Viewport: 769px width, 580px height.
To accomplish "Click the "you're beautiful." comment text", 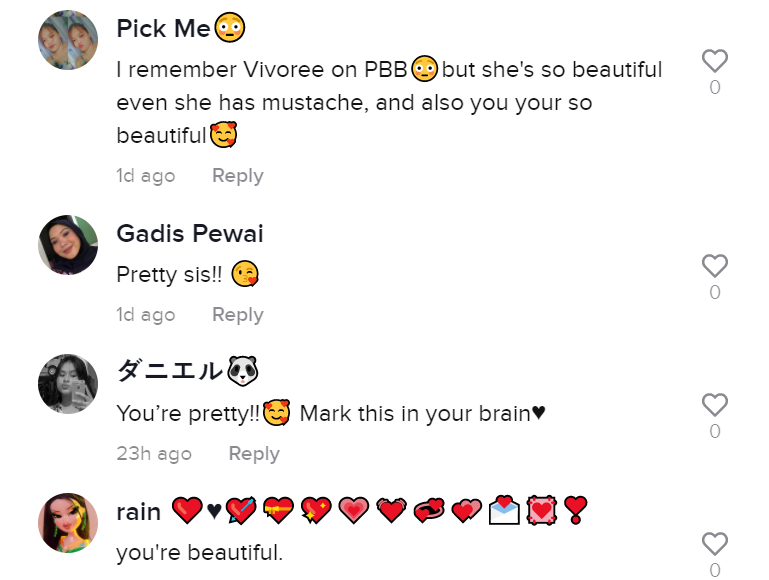I will [200, 552].
